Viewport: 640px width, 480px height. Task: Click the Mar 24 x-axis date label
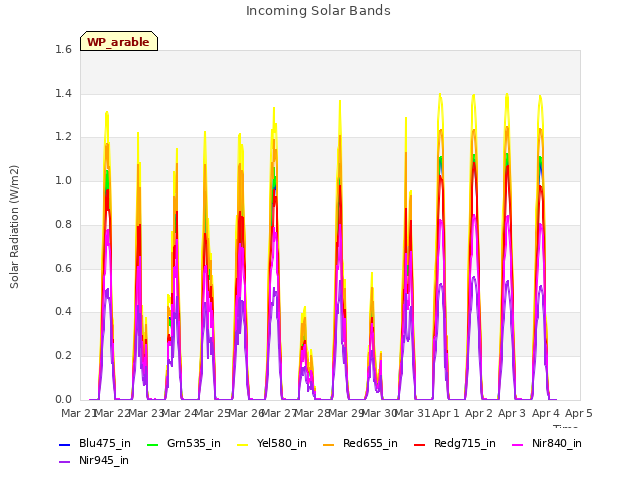coord(179,413)
